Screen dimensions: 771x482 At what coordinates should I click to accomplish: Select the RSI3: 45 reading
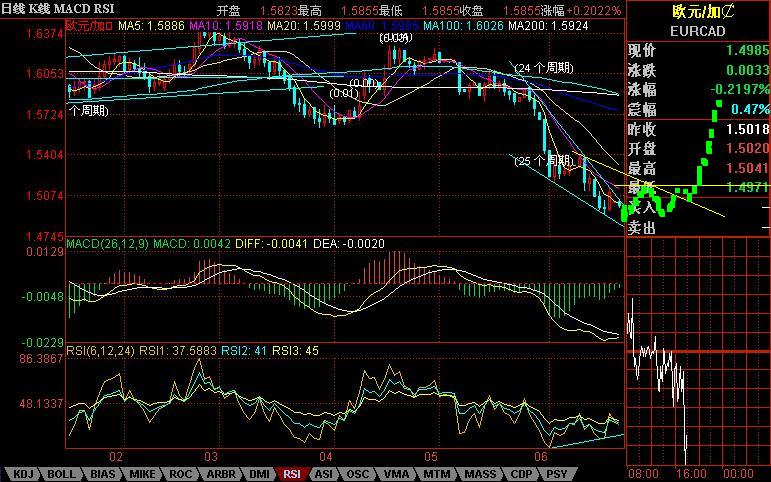pos(296,351)
